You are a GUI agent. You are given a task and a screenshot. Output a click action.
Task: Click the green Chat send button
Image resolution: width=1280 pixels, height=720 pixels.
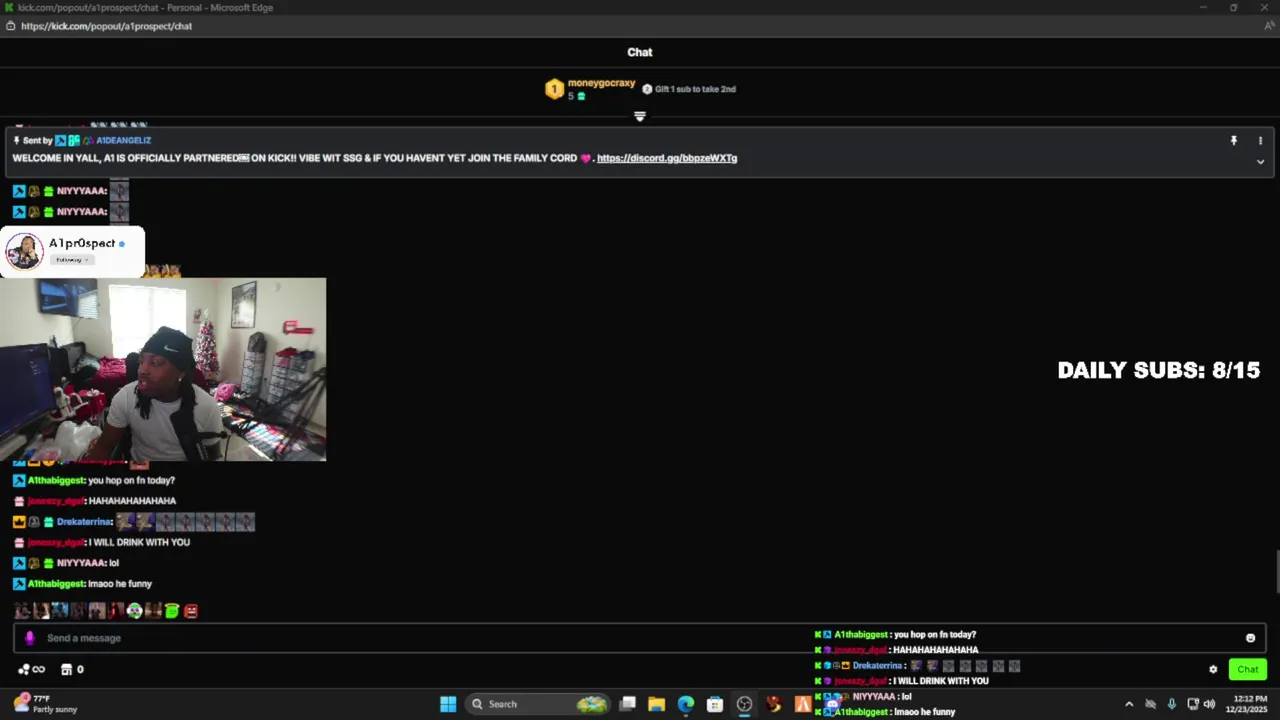tap(1248, 670)
